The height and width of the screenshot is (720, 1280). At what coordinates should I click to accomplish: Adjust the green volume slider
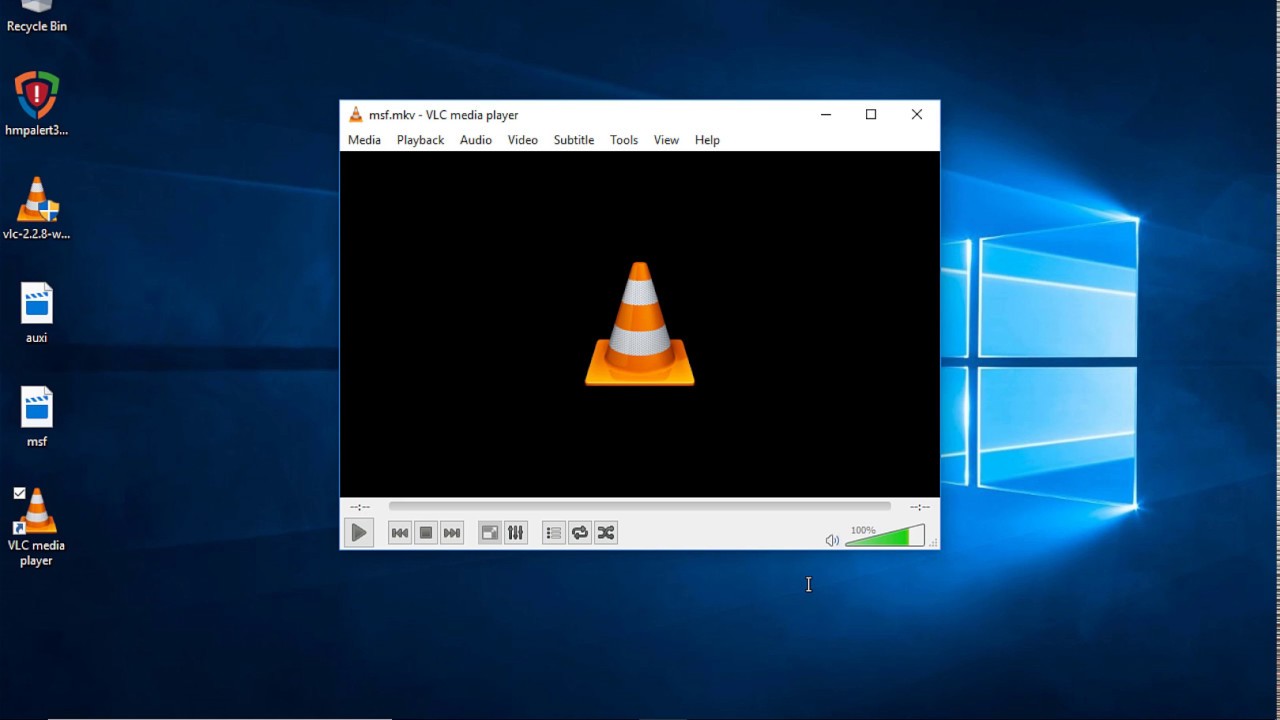885,536
